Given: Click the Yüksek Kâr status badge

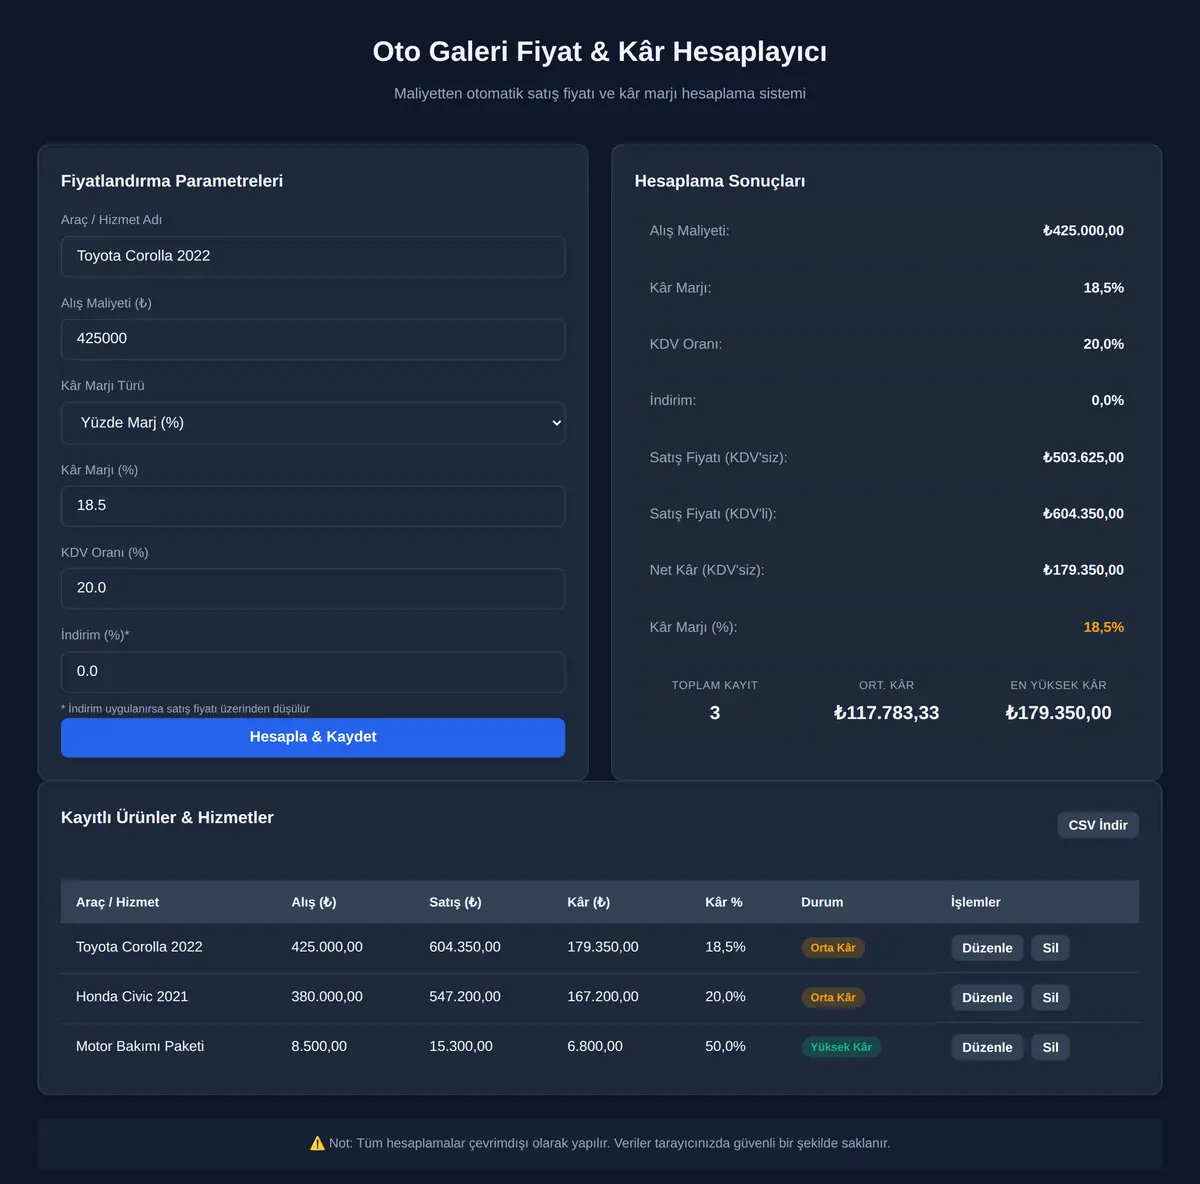Looking at the screenshot, I should [841, 1047].
